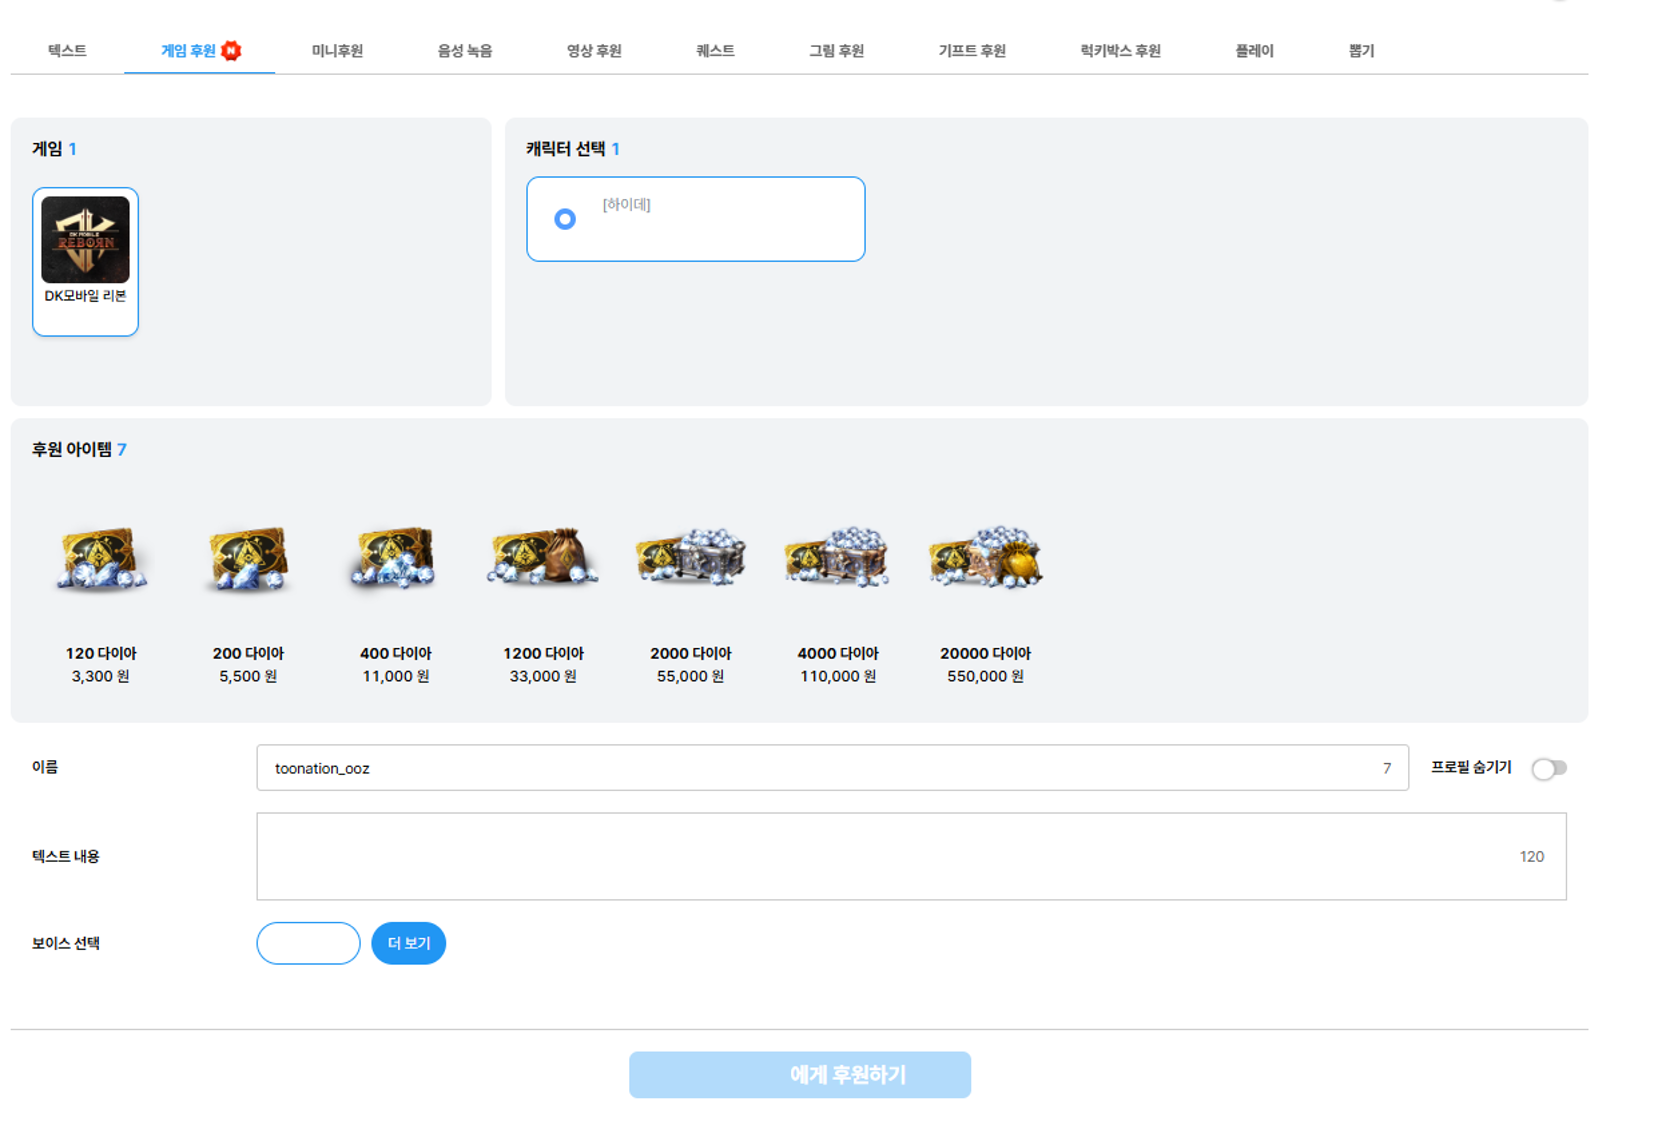The height and width of the screenshot is (1125, 1662).
Task: Pick the 1200 다이아 pouch item
Action: 542,558
